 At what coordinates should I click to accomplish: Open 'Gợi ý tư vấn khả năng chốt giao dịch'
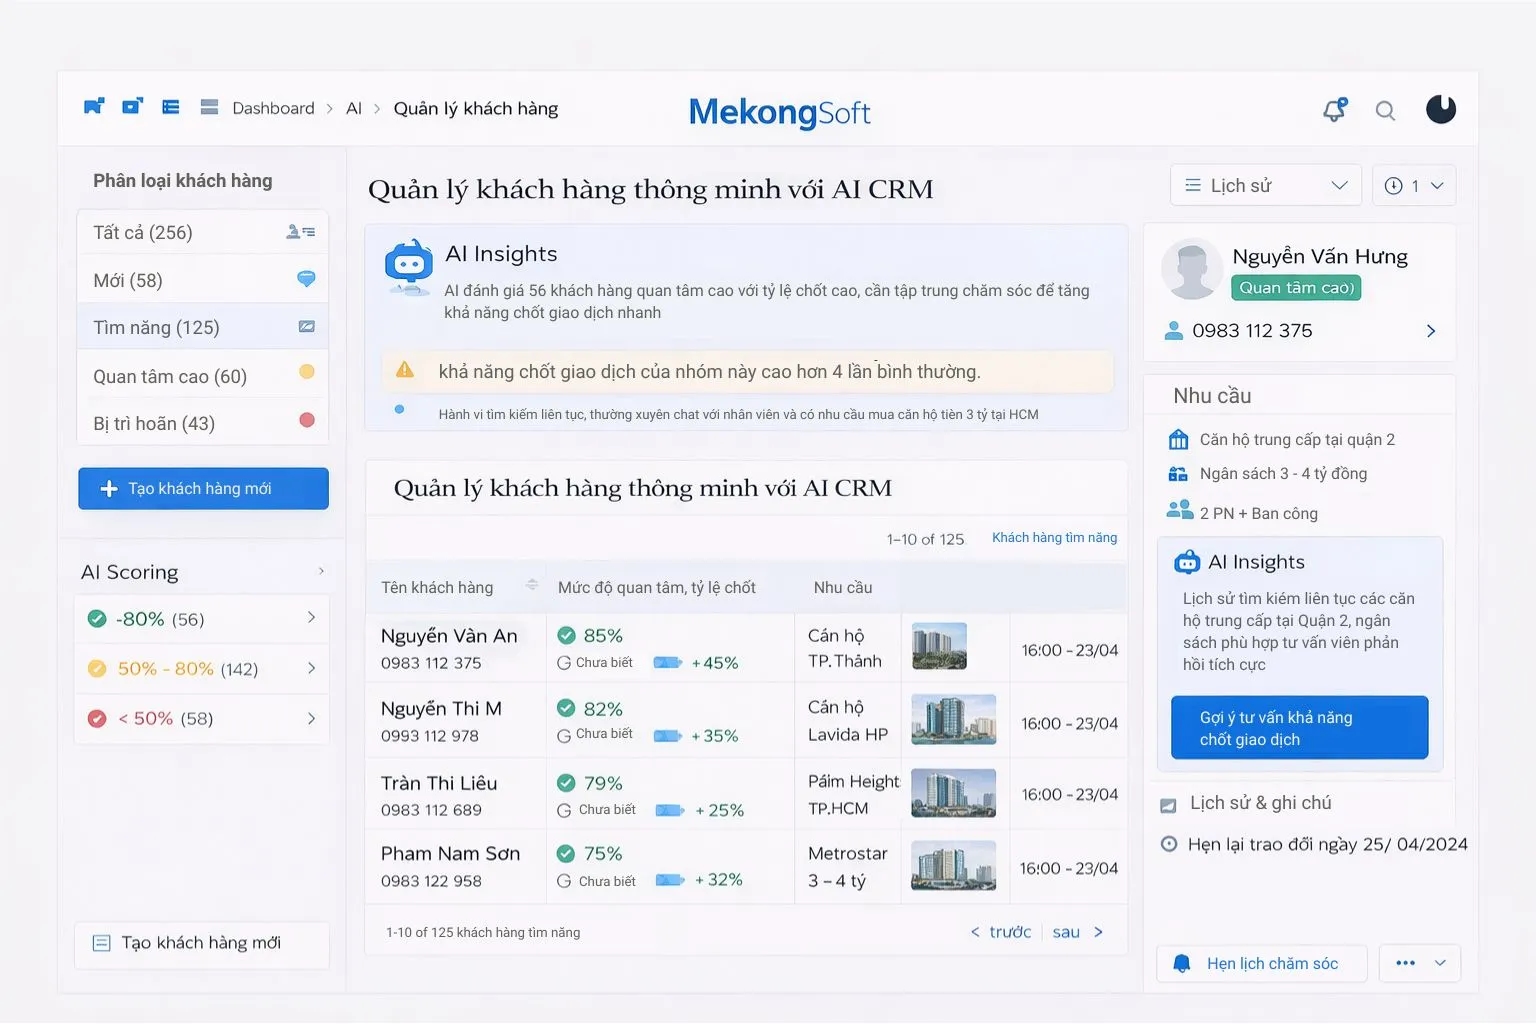point(1298,728)
